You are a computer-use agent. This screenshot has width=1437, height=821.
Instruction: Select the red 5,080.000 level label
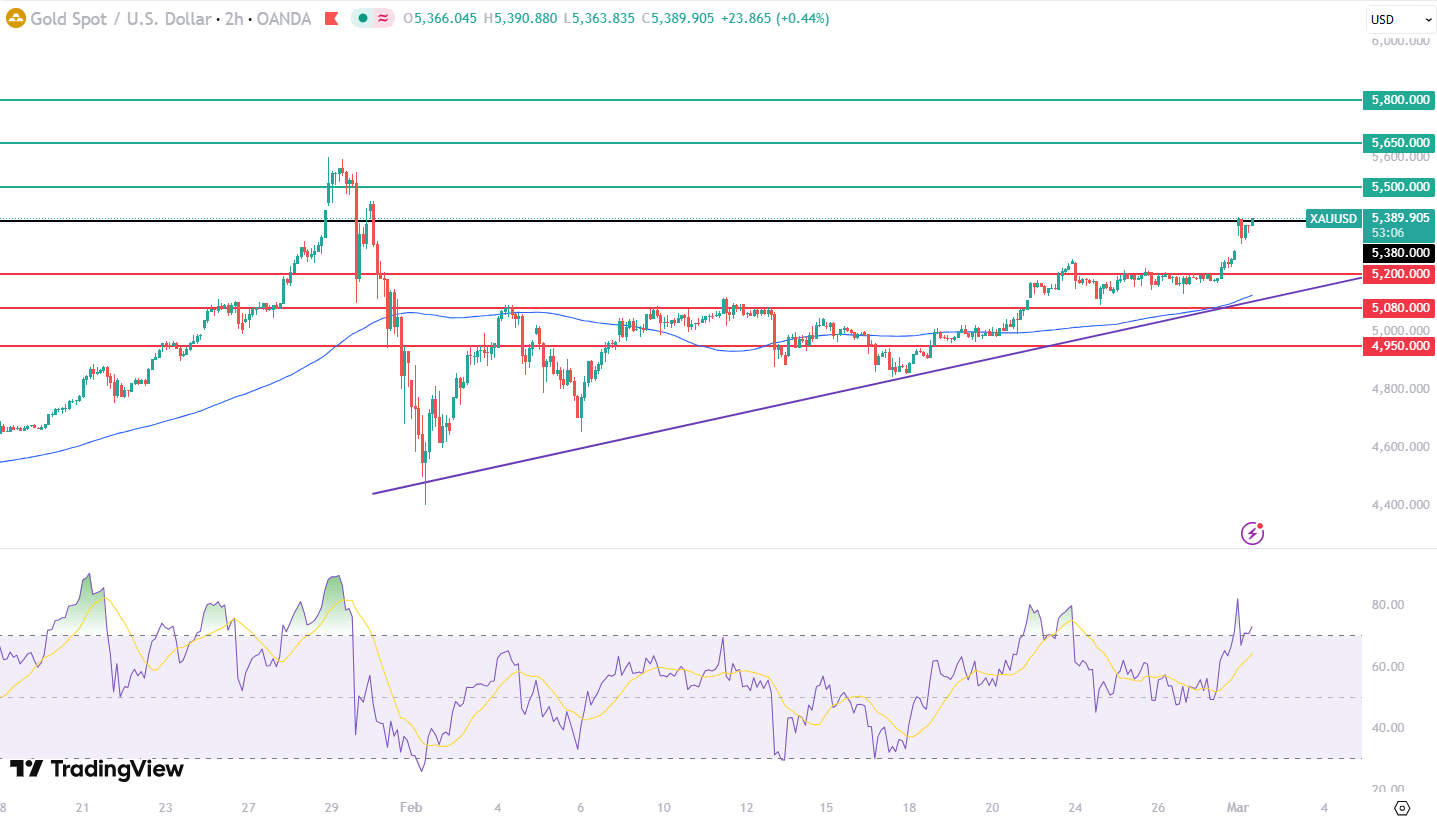pyautogui.click(x=1399, y=308)
